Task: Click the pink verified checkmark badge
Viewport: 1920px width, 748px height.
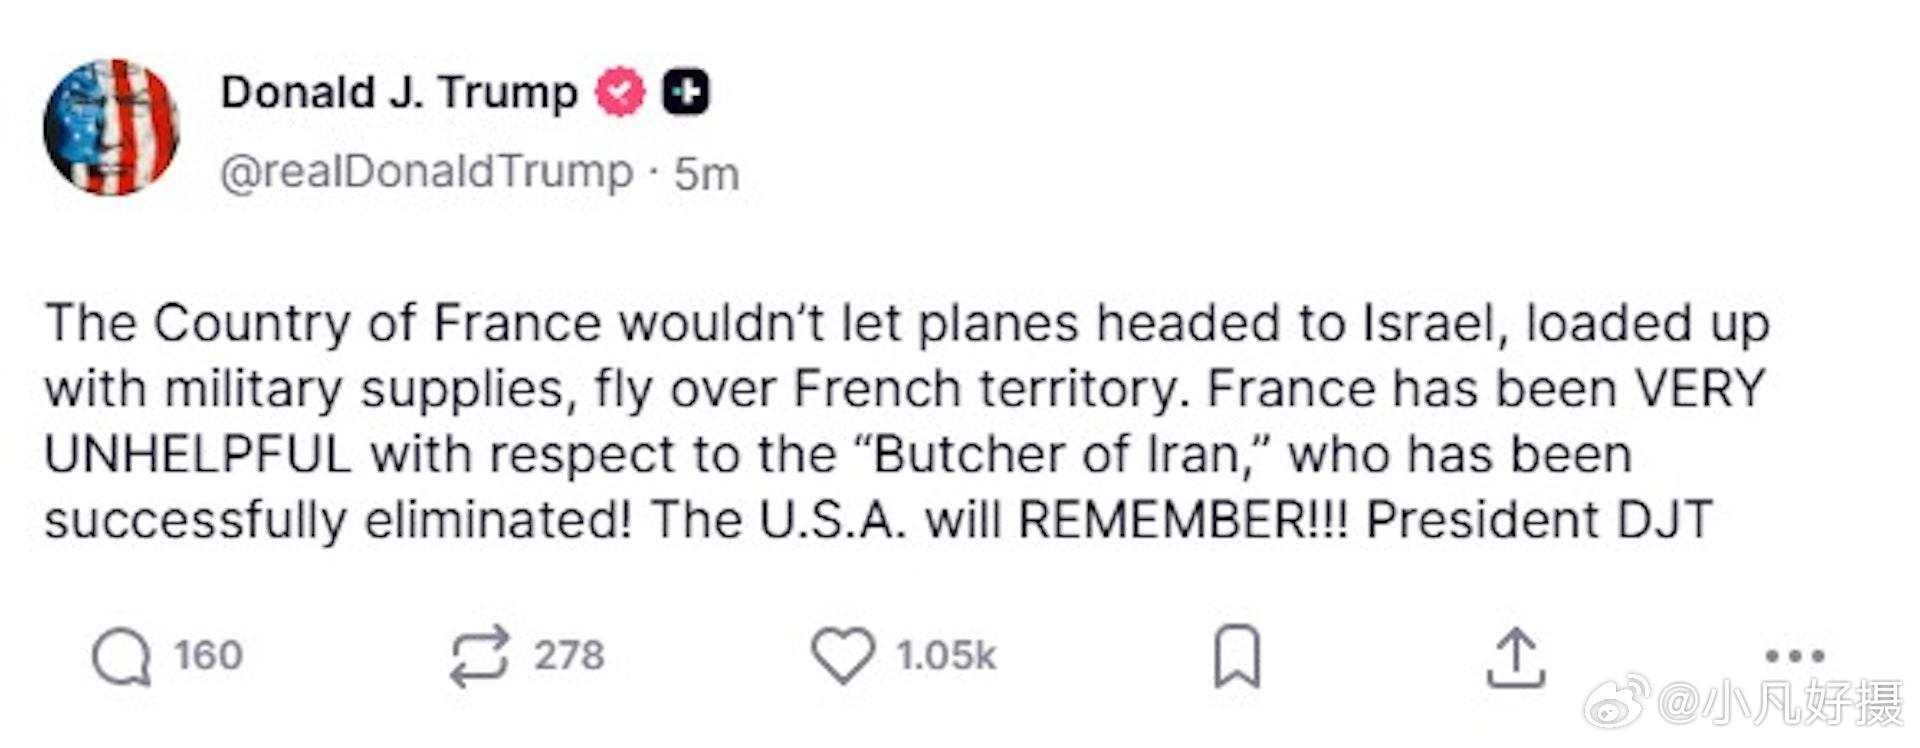Action: pos(620,92)
